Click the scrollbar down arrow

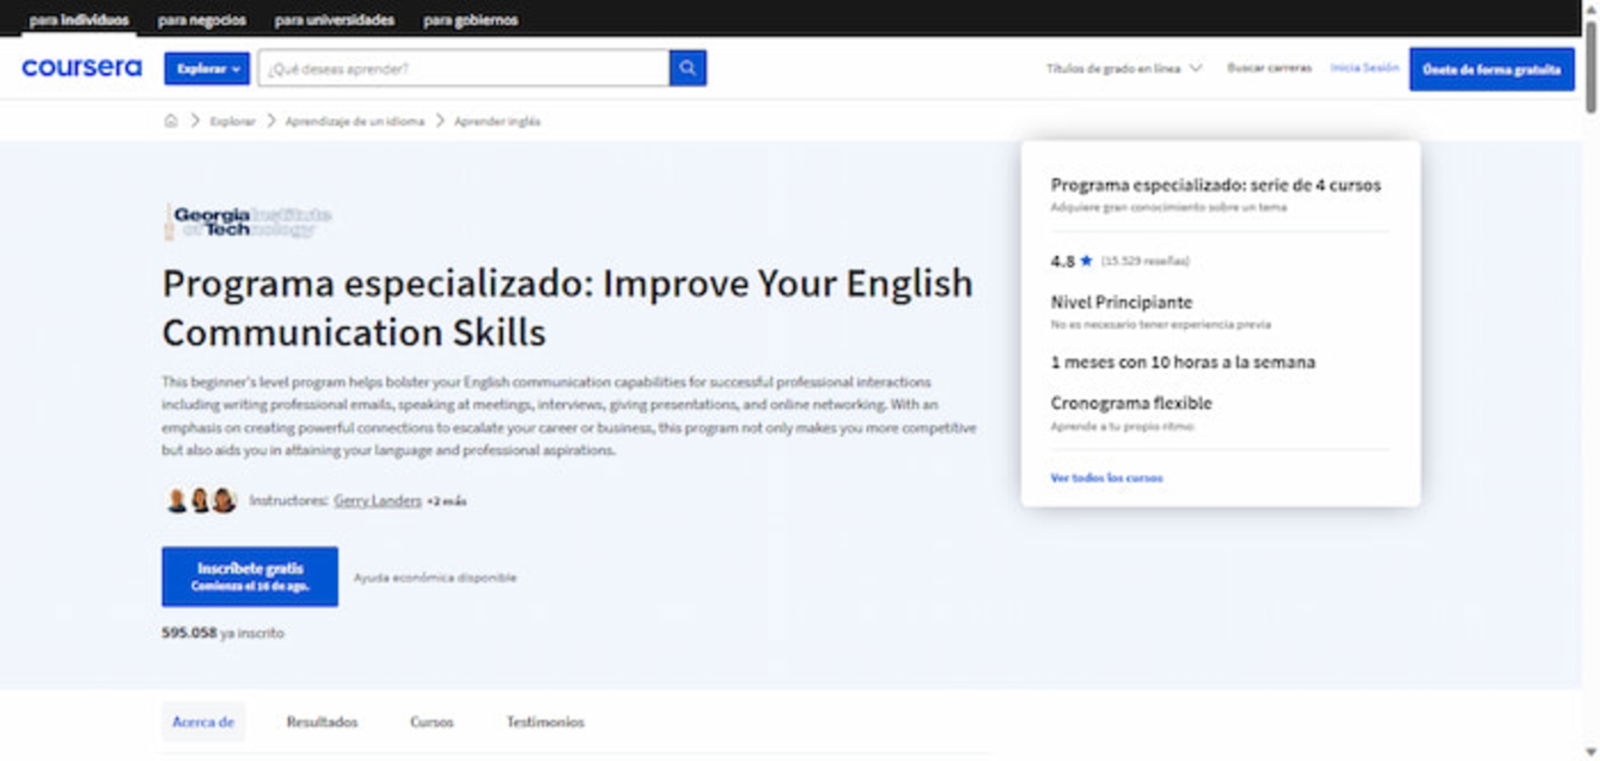(1590, 752)
